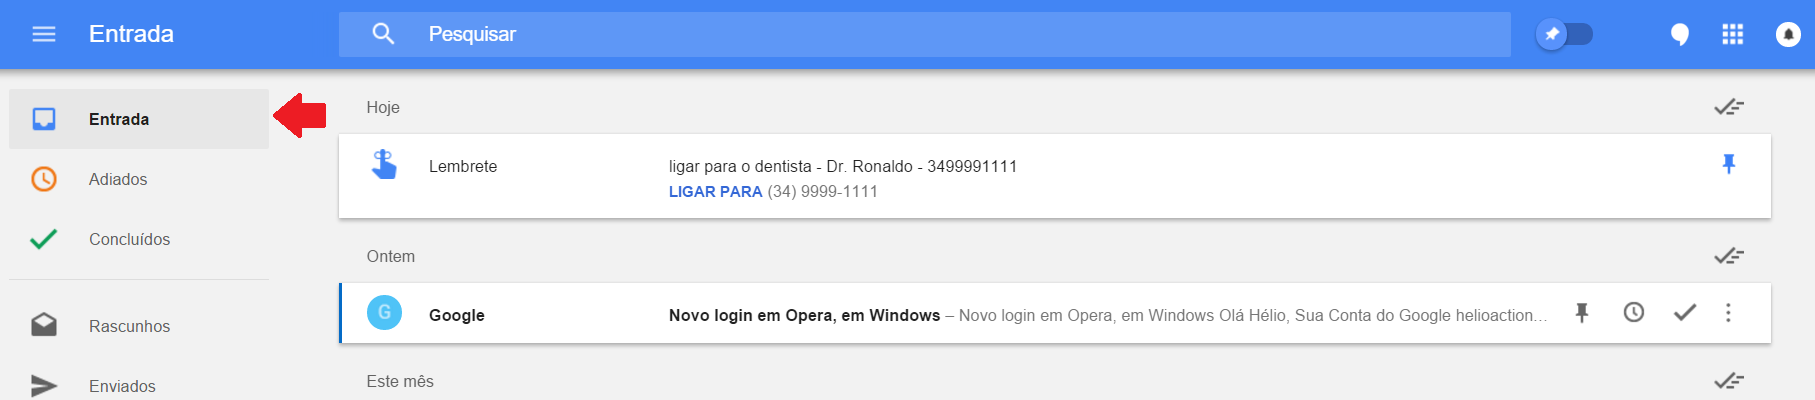Screen dimensions: 1815x400
Task: Open the hamburger main menu
Action: 44,34
